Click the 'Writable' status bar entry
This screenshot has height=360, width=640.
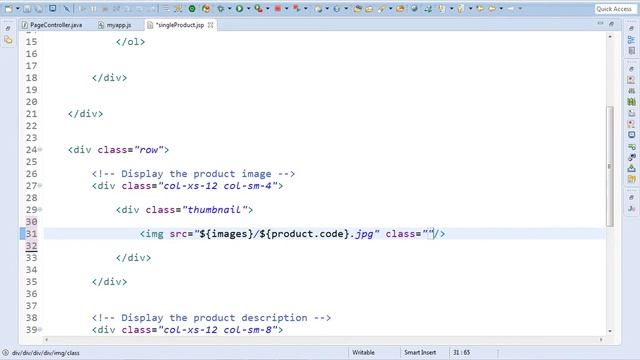(x=363, y=352)
